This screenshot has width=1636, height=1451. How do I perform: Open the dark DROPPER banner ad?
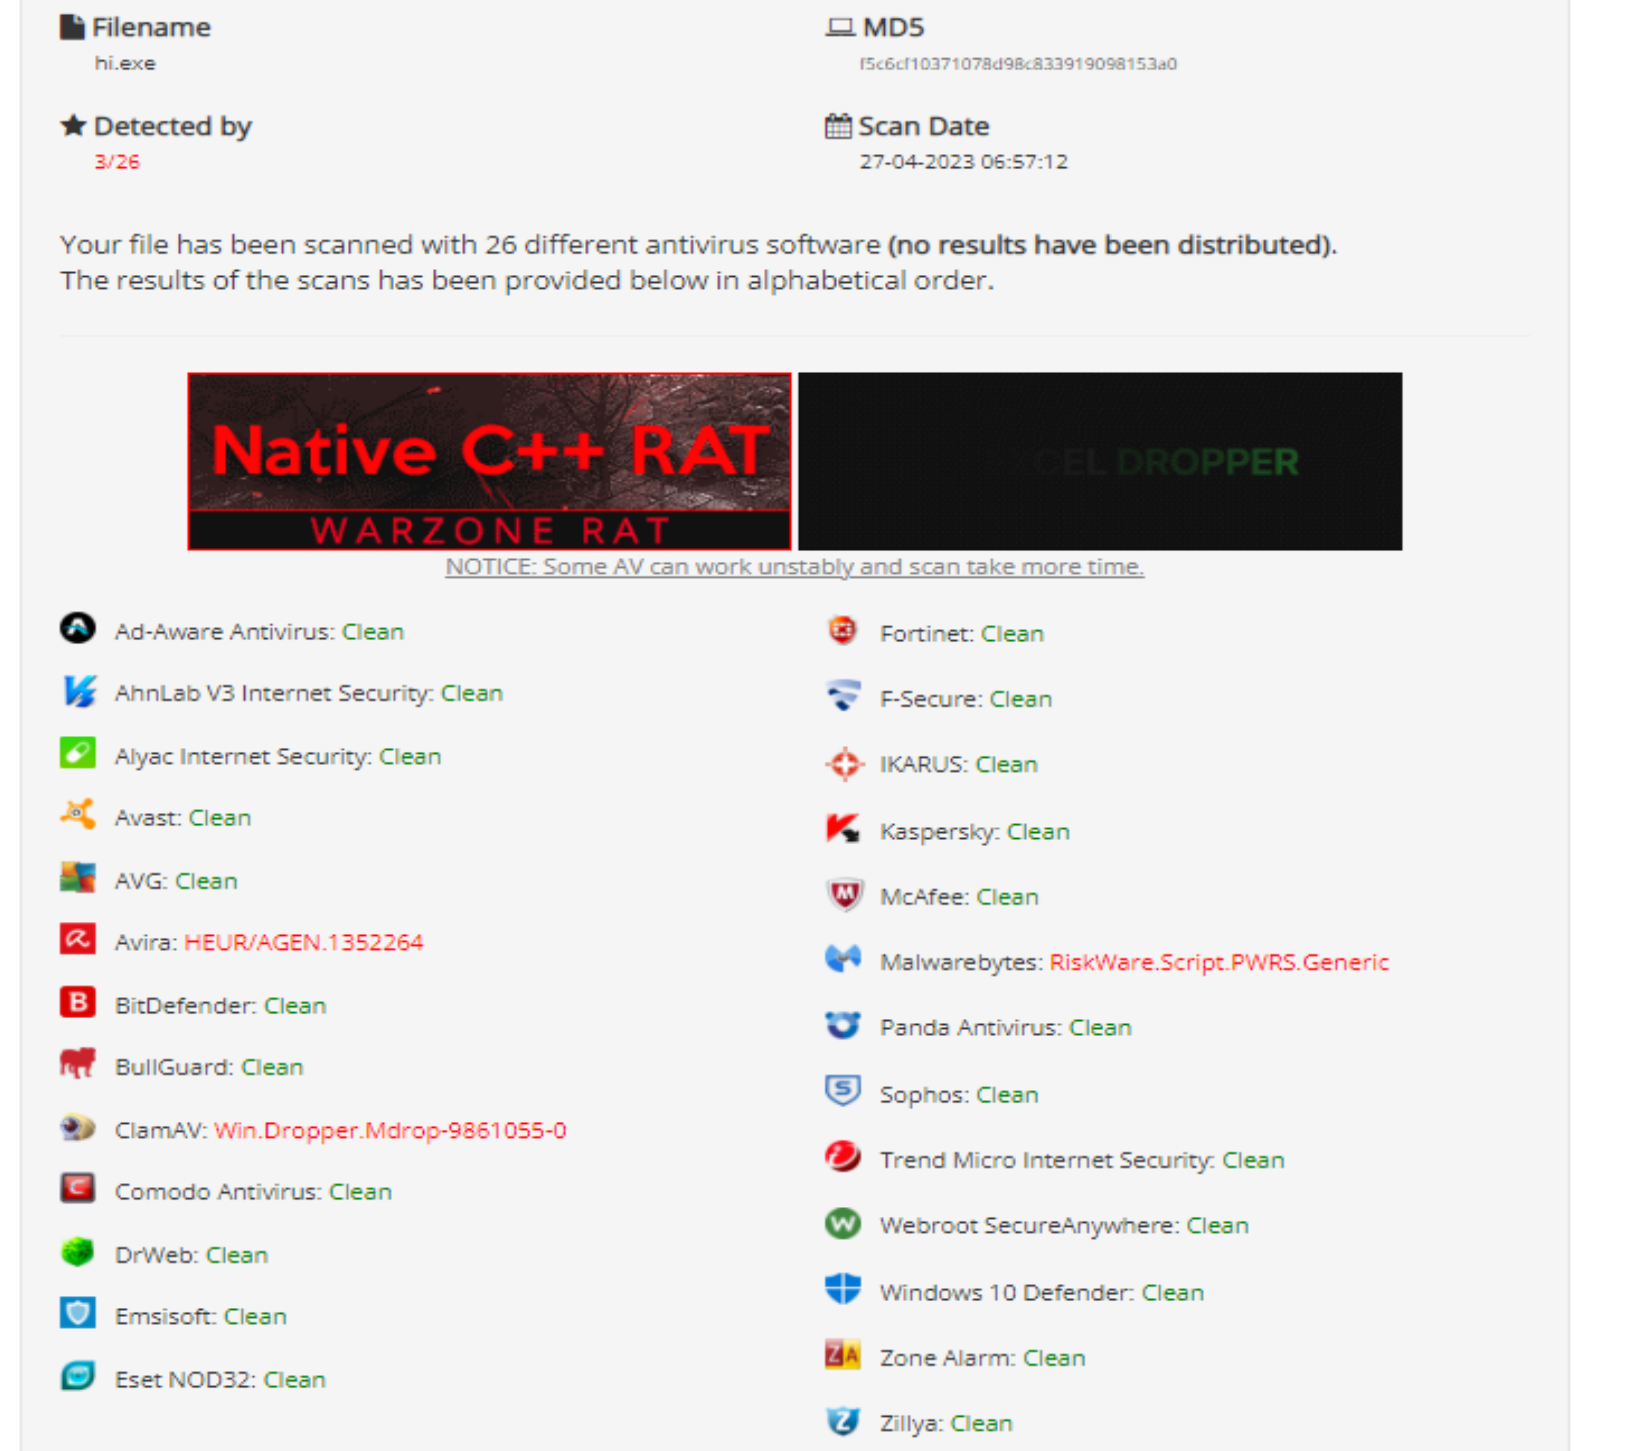1100,461
